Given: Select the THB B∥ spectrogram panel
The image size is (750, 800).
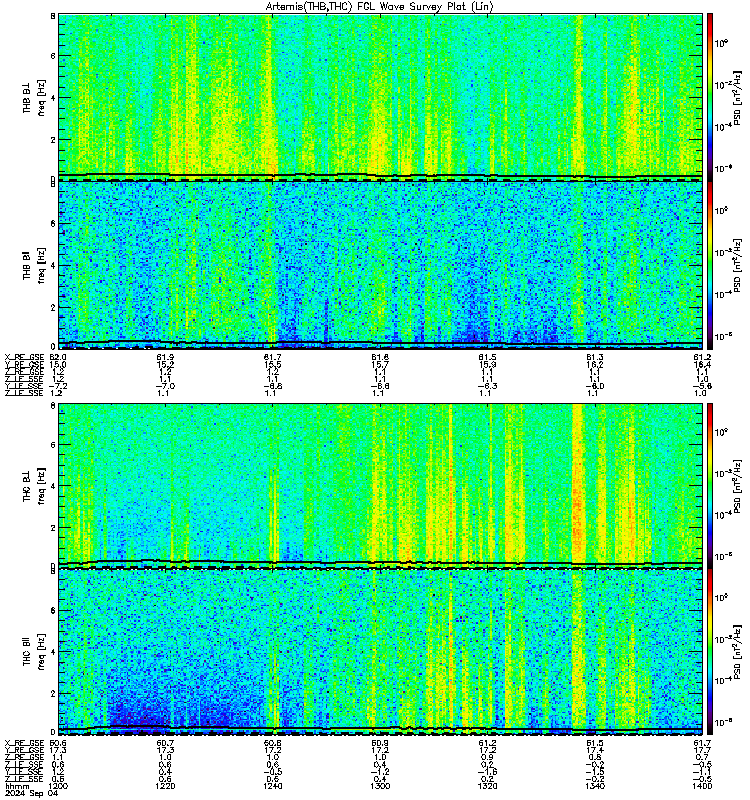Looking at the screenshot, I should pyautogui.click(x=380, y=265).
